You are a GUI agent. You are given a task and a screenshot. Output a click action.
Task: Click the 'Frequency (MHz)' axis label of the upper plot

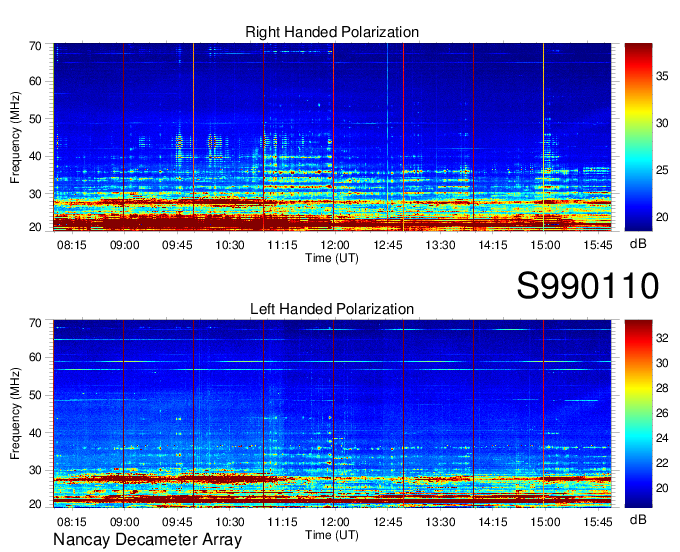point(15,137)
